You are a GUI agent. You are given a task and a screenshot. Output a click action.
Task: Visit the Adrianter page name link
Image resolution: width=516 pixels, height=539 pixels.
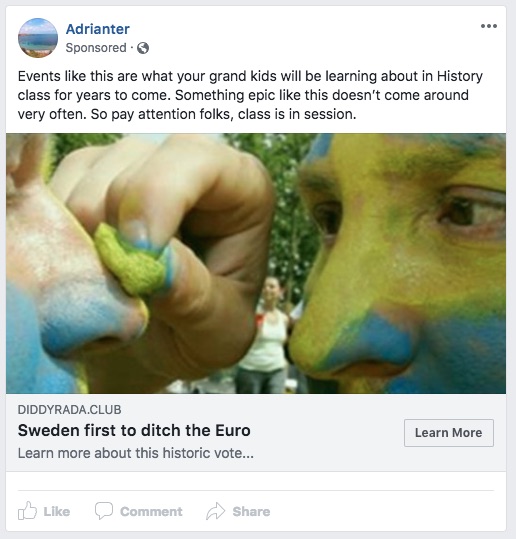click(x=98, y=29)
